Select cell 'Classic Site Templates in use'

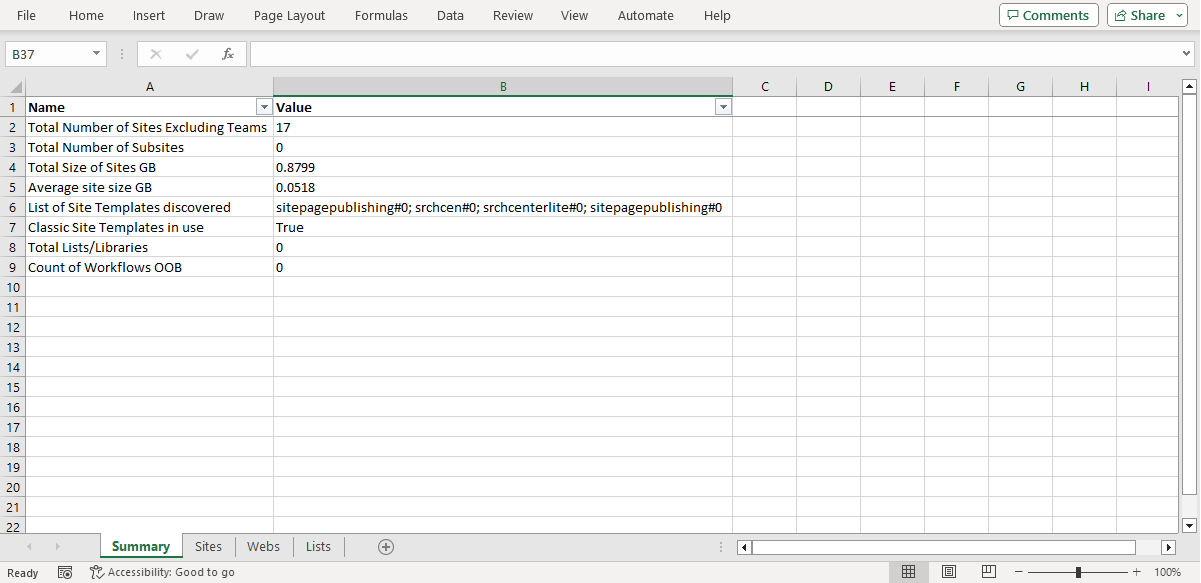[x=150, y=227]
